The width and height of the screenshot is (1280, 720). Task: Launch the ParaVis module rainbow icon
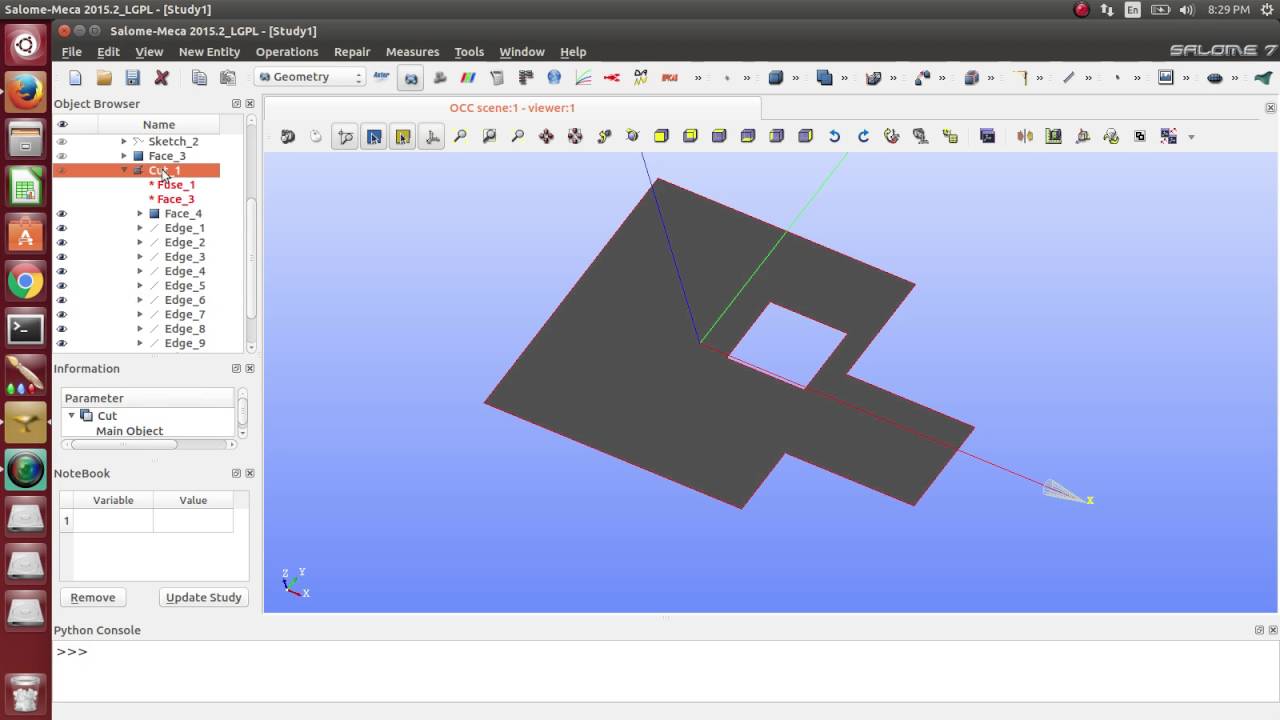point(467,77)
